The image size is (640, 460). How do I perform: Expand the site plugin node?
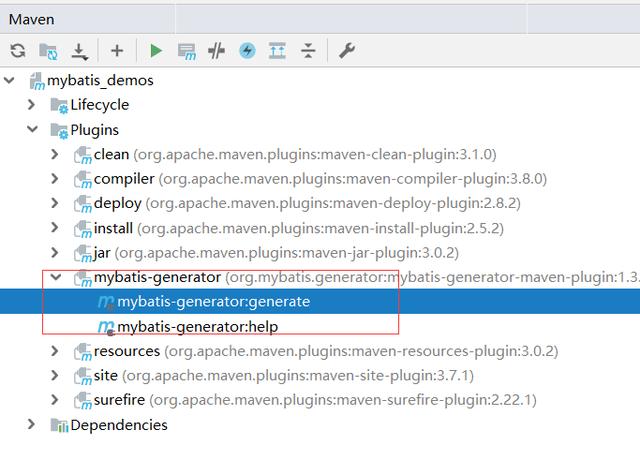(x=55, y=376)
